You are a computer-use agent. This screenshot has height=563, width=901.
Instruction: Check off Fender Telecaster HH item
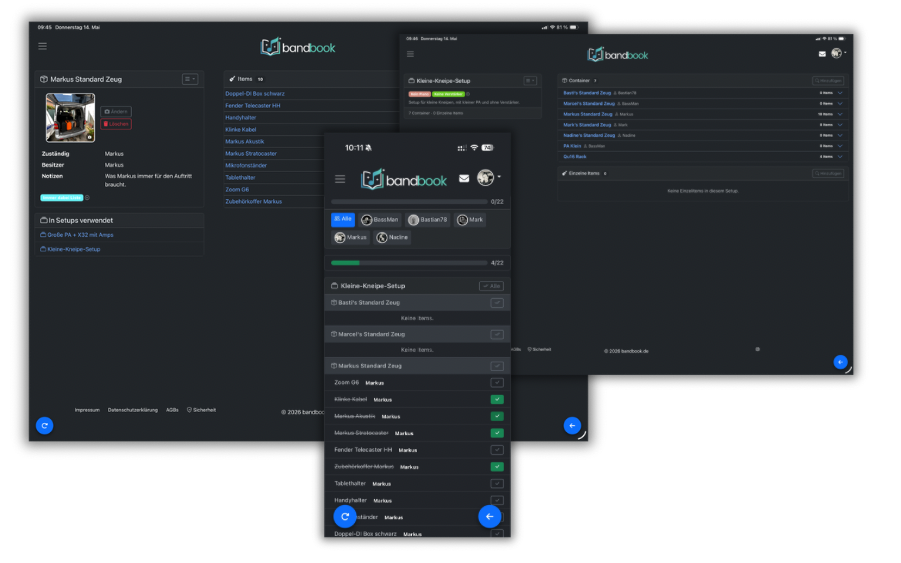pos(497,450)
